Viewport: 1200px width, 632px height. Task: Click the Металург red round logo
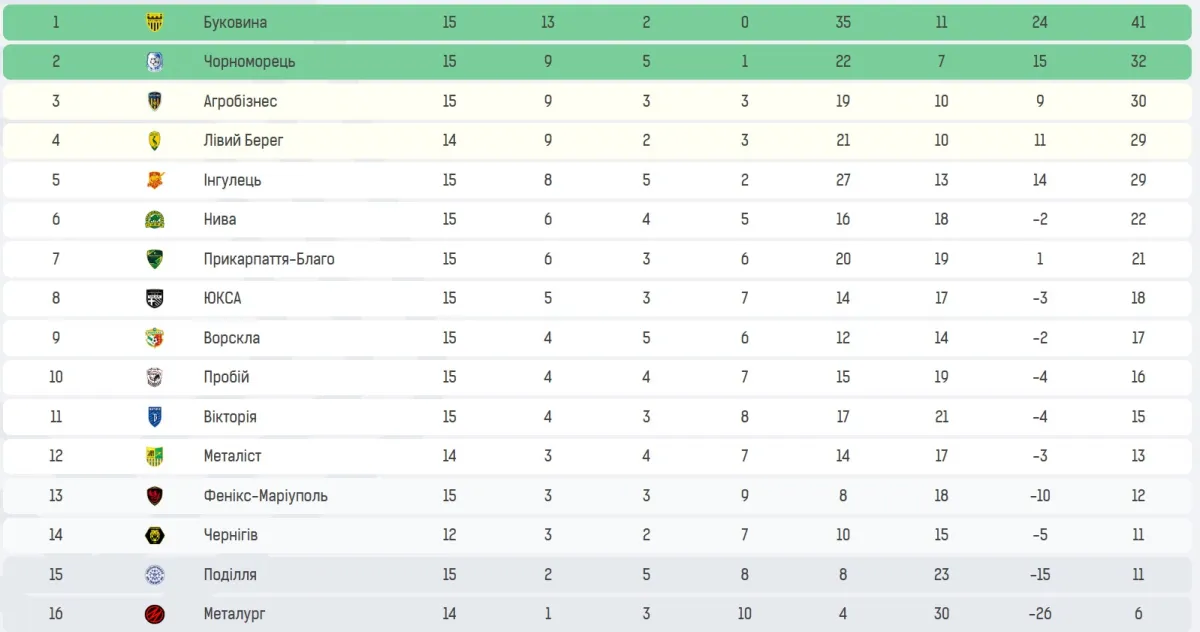pyautogui.click(x=154, y=614)
